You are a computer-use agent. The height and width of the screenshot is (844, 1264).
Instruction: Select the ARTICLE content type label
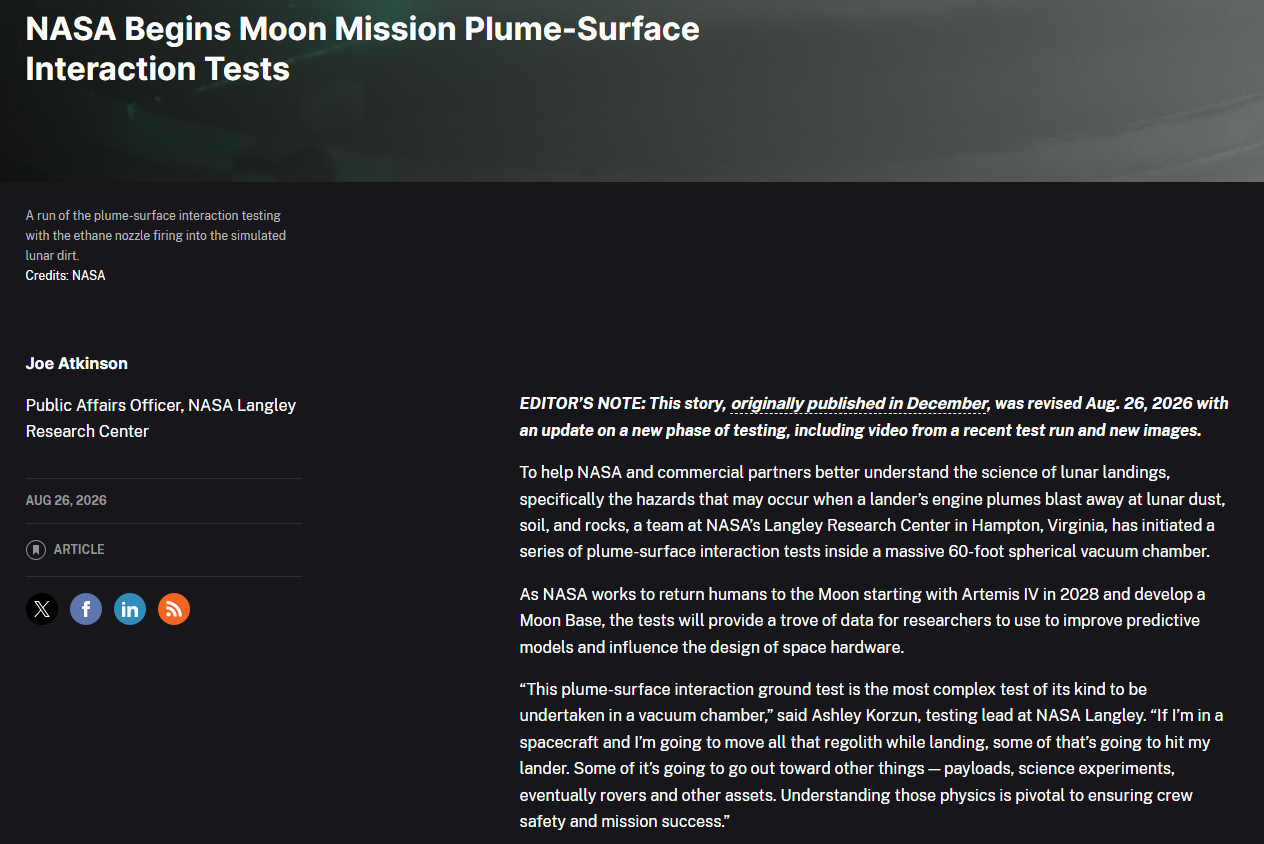[x=79, y=550]
